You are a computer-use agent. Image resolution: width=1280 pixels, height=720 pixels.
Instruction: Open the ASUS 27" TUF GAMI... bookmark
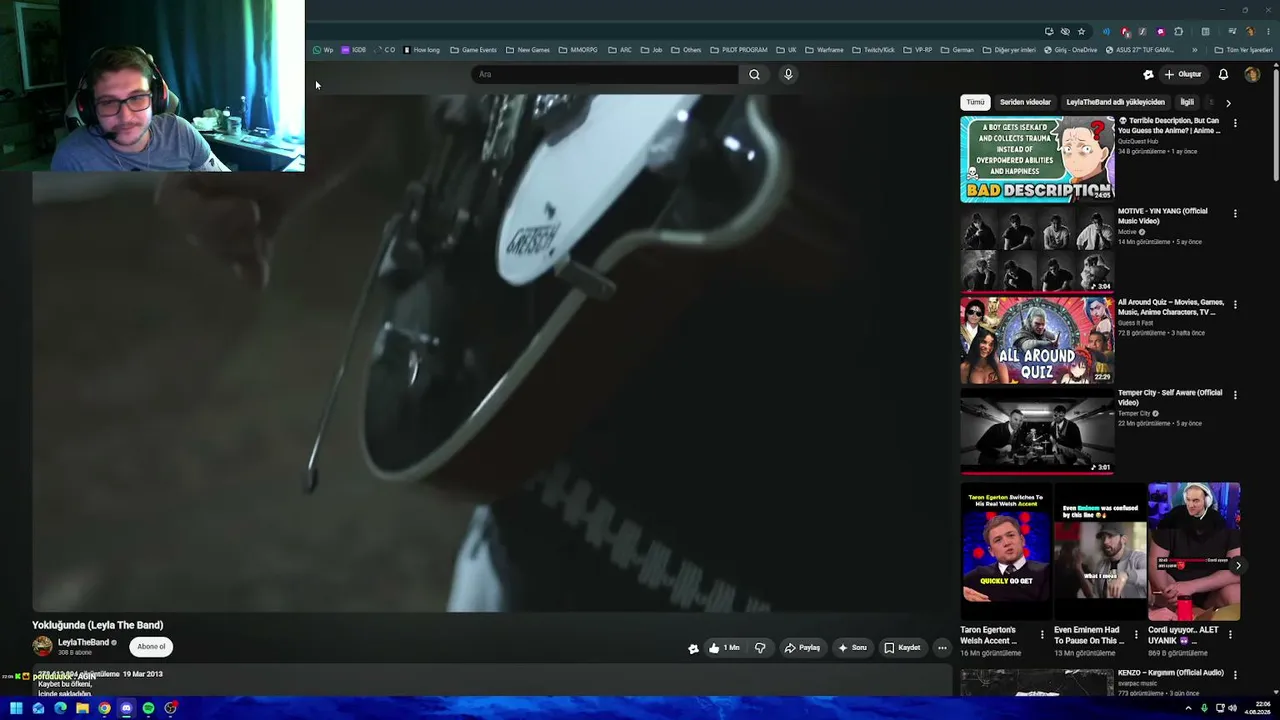coord(1140,50)
